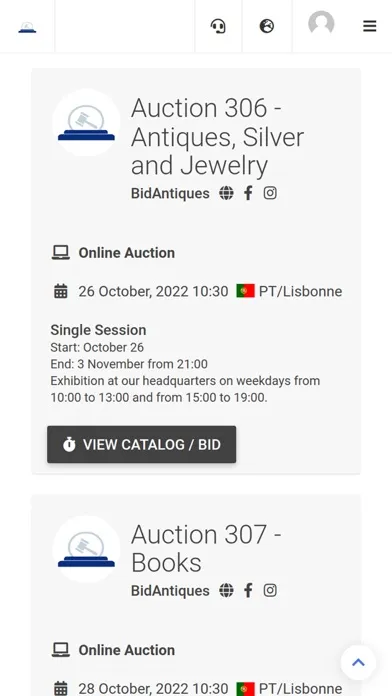Click the scroll-to-top chevron button

(358, 663)
